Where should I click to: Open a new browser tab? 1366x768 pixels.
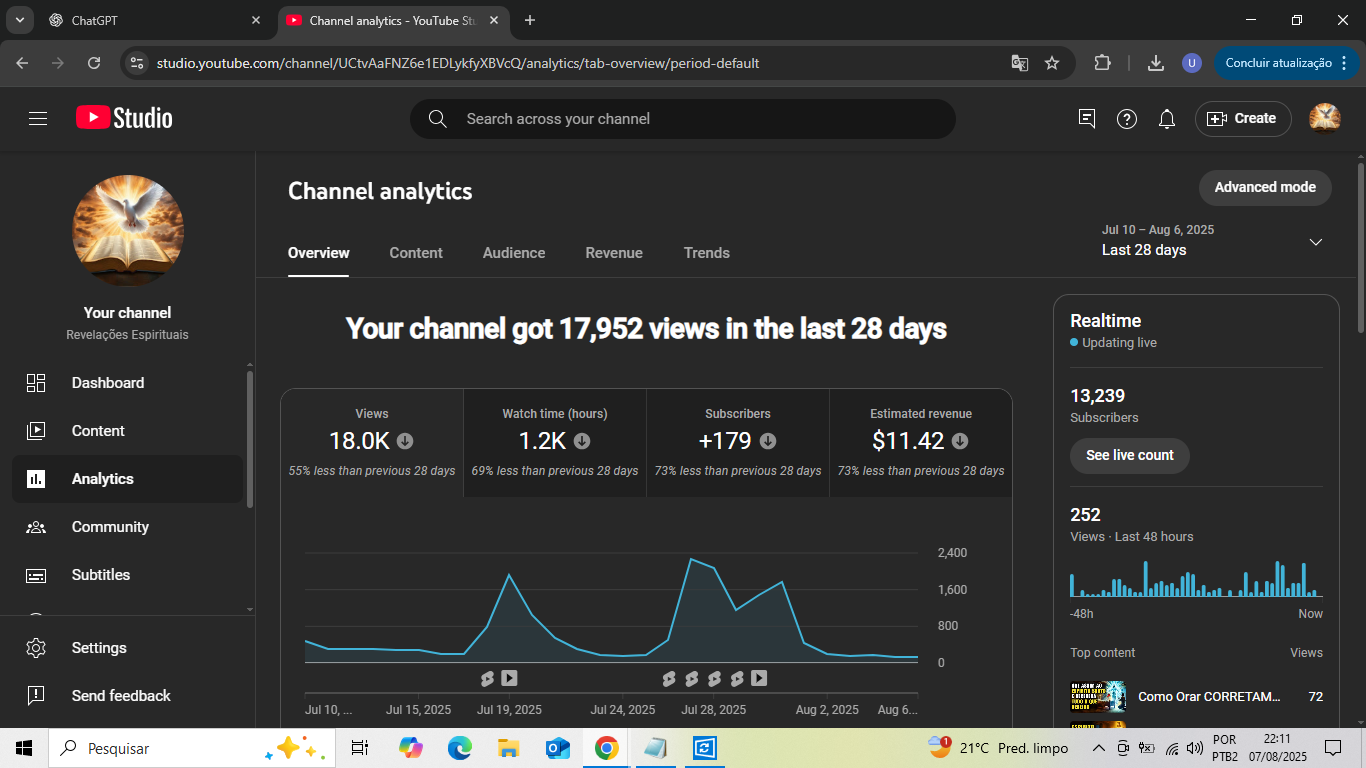(x=530, y=20)
